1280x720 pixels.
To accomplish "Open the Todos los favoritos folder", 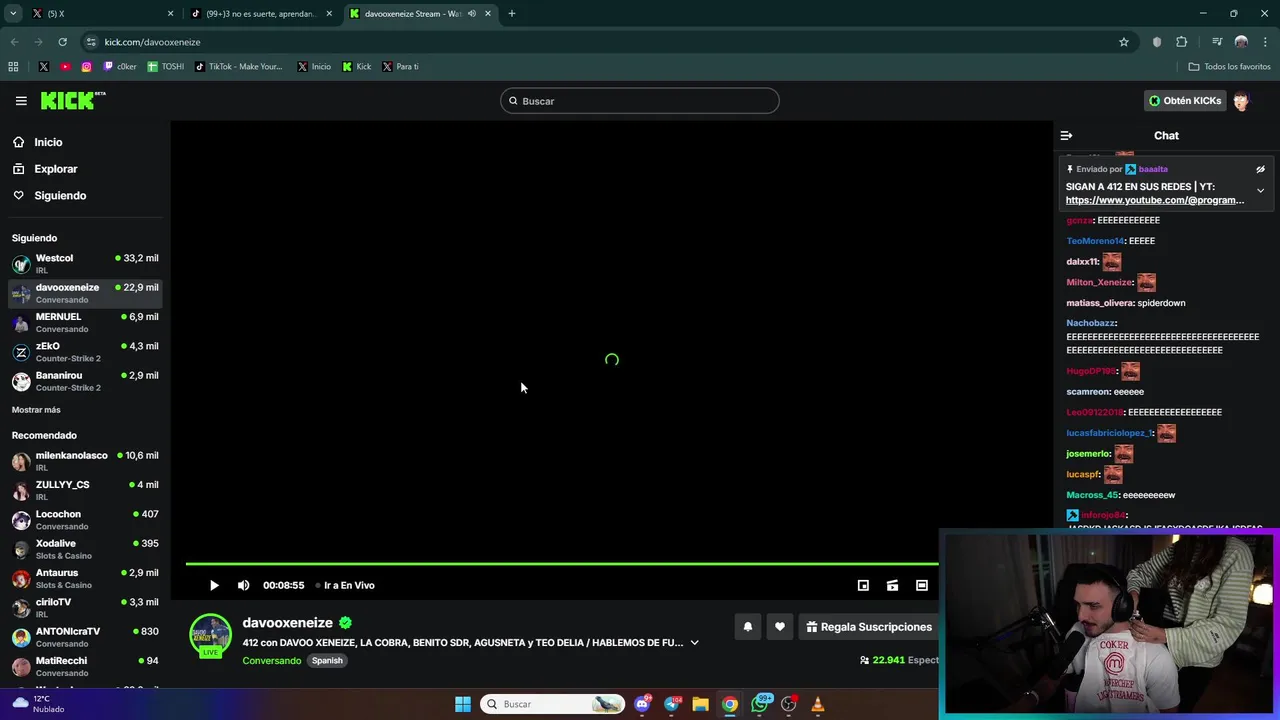I will point(1229,67).
